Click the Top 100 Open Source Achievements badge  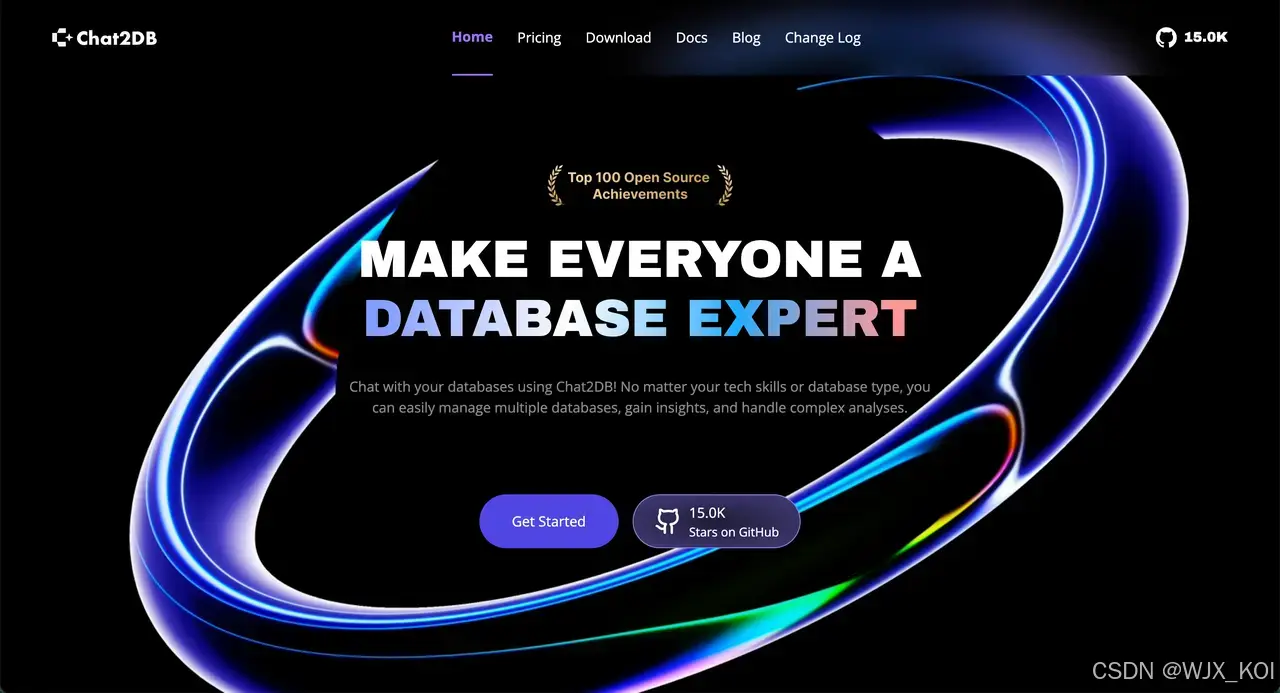click(x=640, y=186)
